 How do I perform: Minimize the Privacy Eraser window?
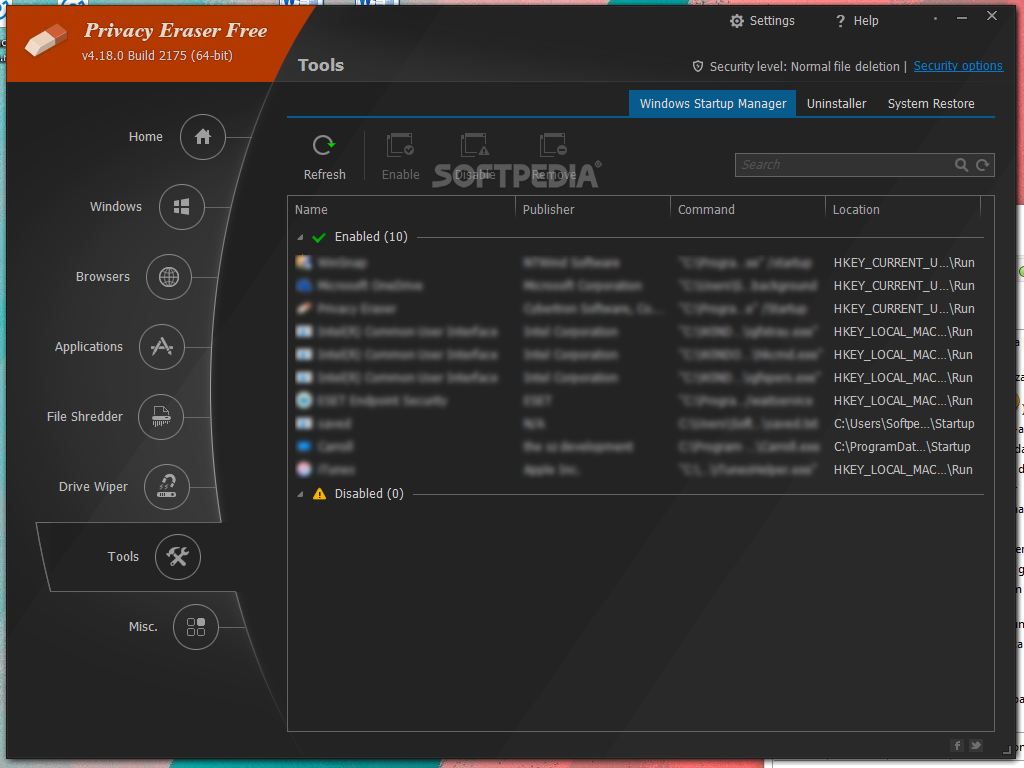961,18
